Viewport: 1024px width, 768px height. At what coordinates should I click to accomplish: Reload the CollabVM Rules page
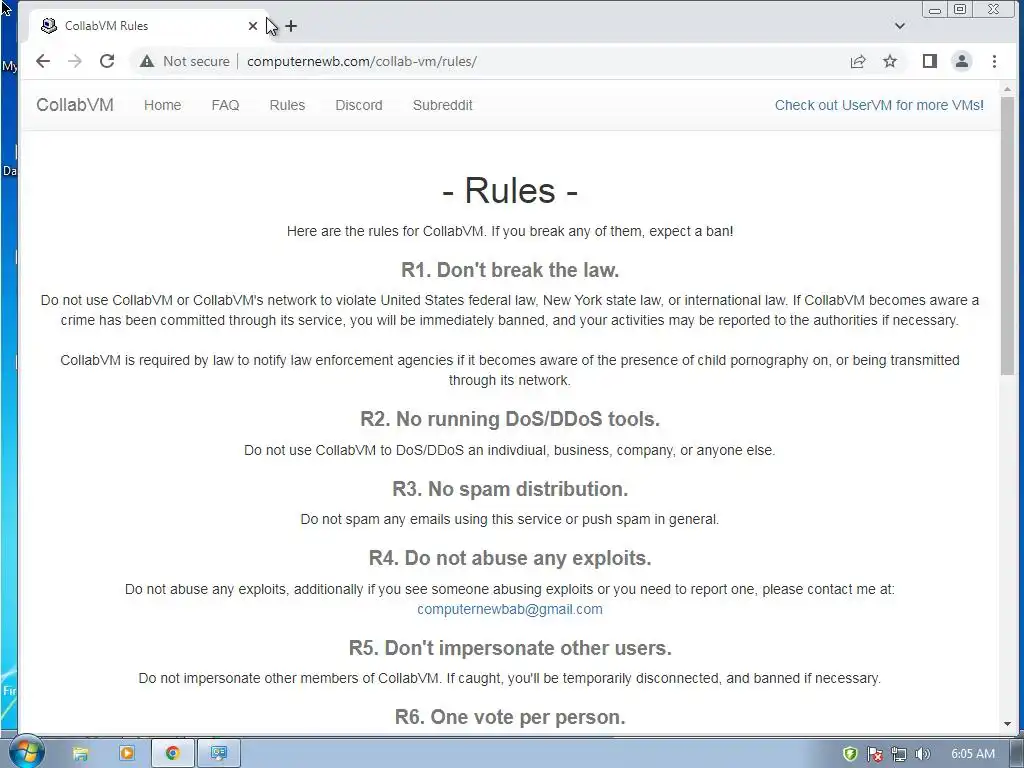coord(107,61)
